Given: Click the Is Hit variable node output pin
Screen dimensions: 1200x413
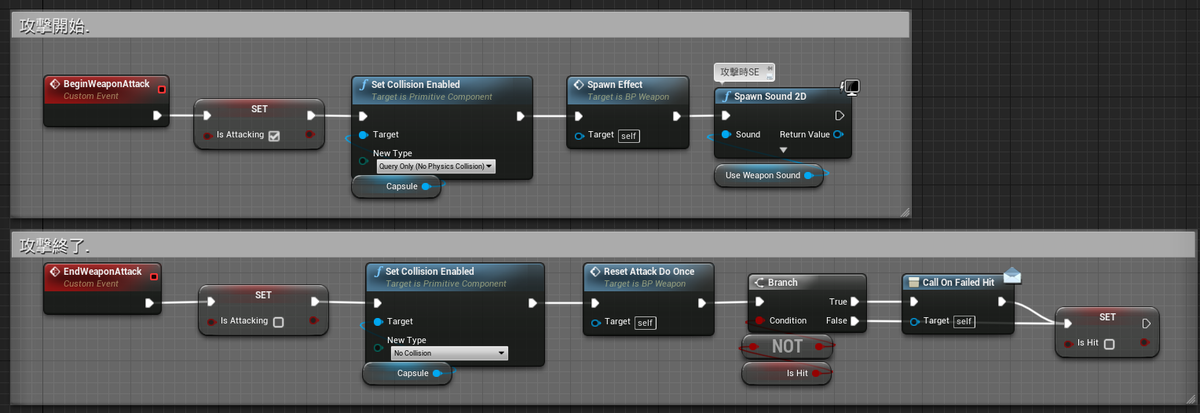Looking at the screenshot, I should [x=817, y=373].
